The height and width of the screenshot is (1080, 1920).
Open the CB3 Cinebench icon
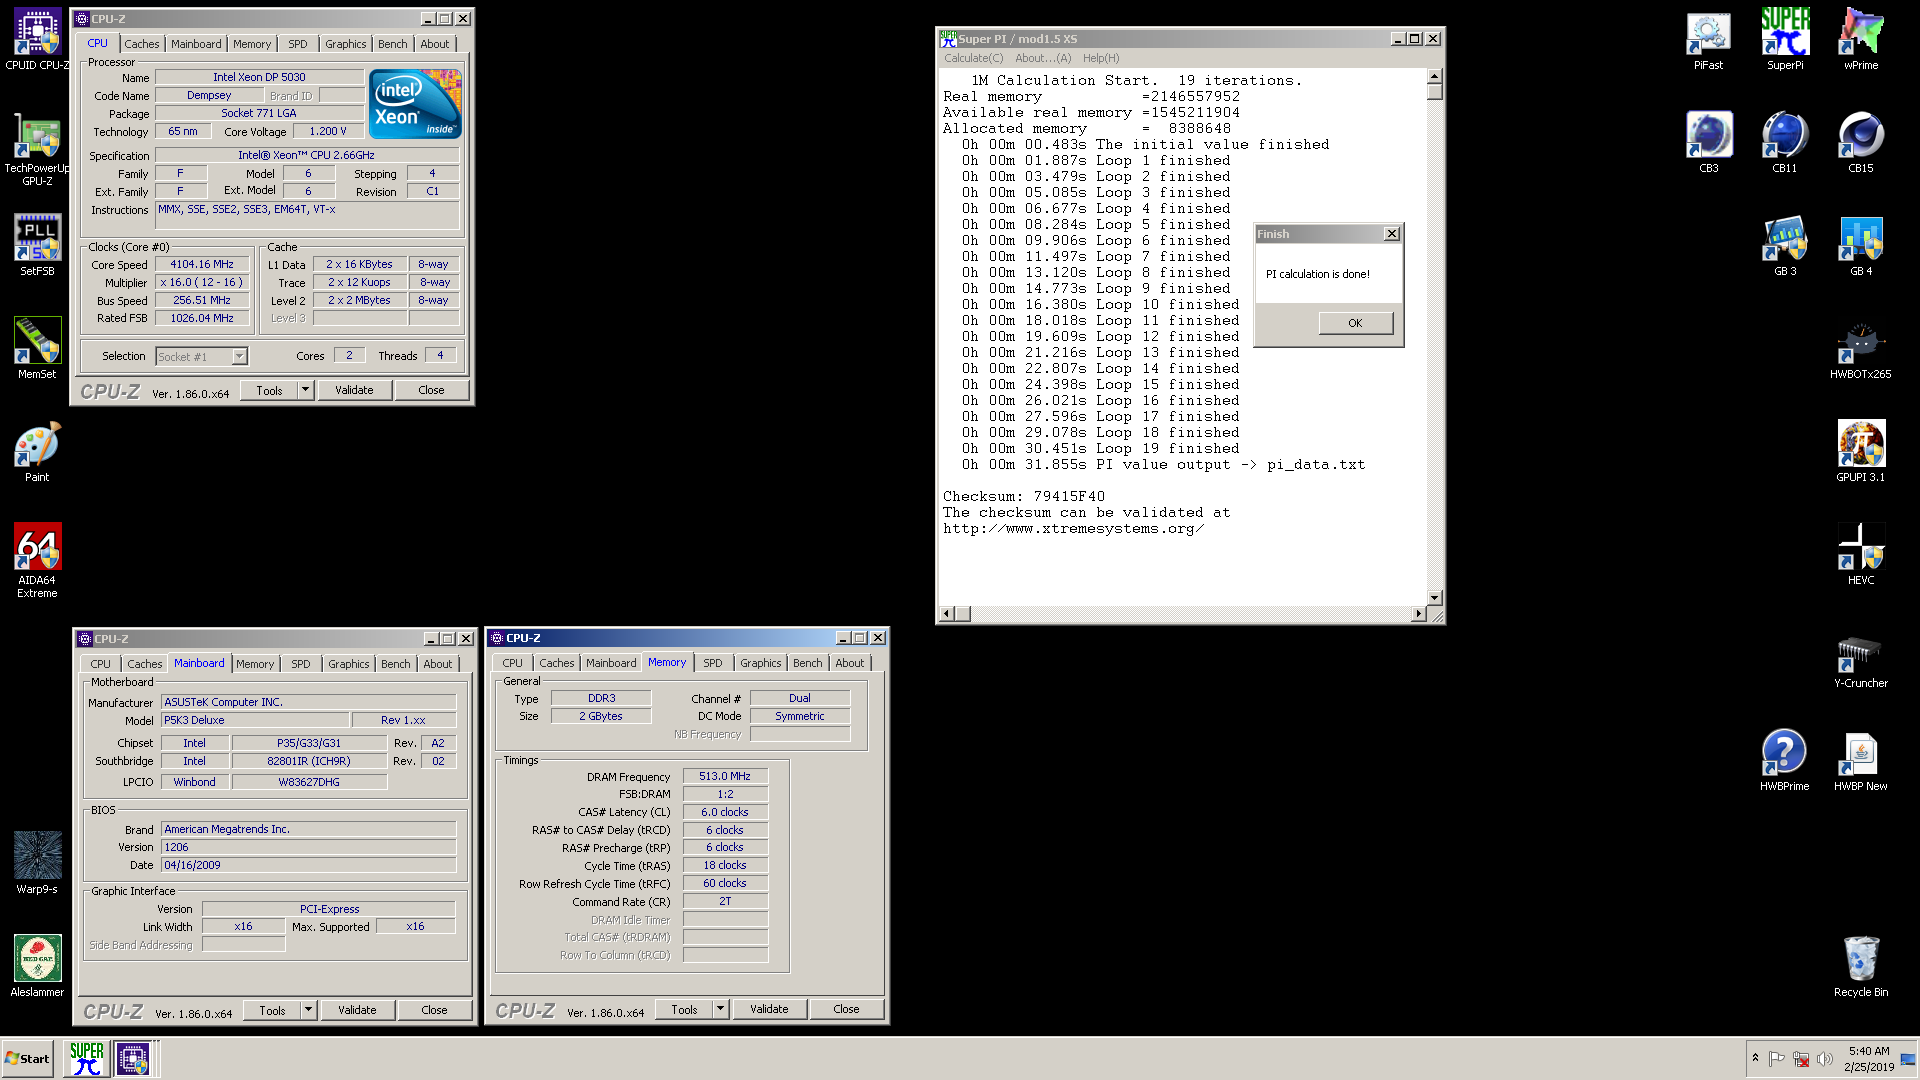[1708, 143]
